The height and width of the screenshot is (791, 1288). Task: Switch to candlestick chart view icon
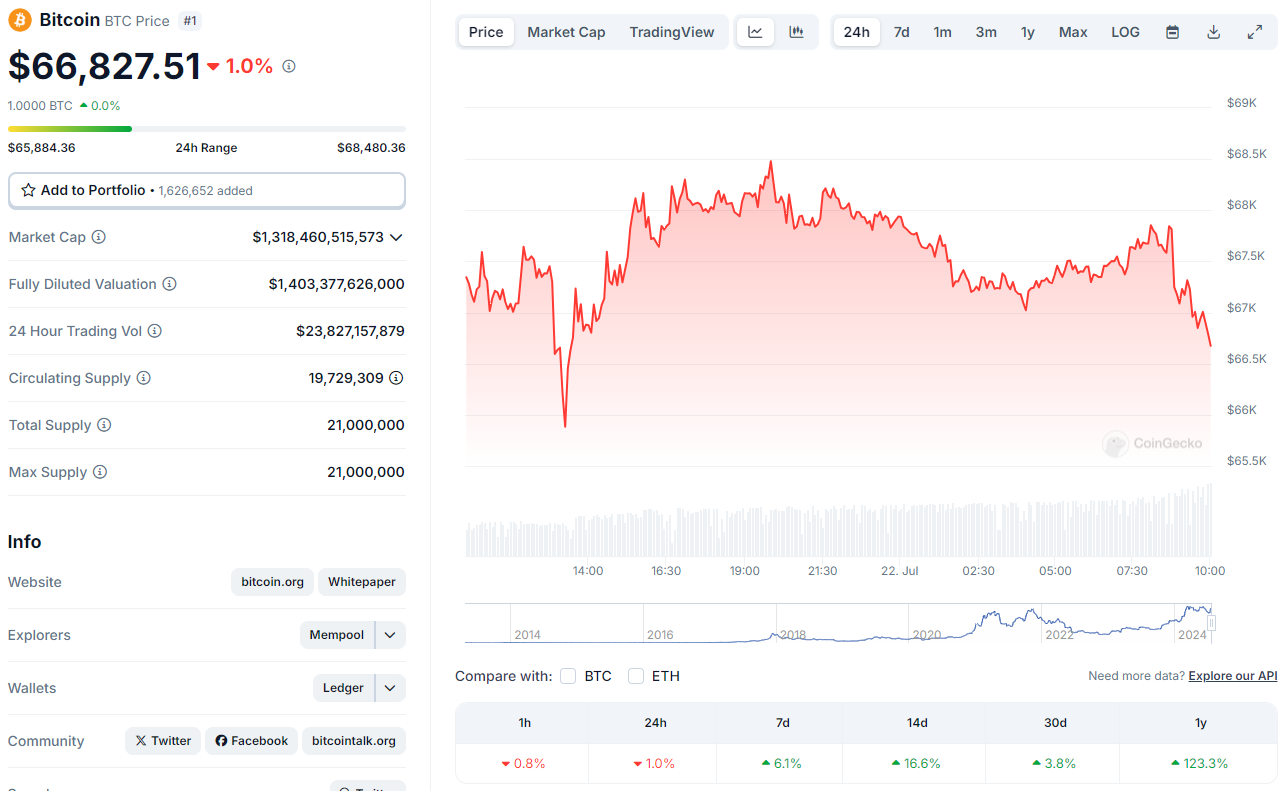pyautogui.click(x=796, y=32)
